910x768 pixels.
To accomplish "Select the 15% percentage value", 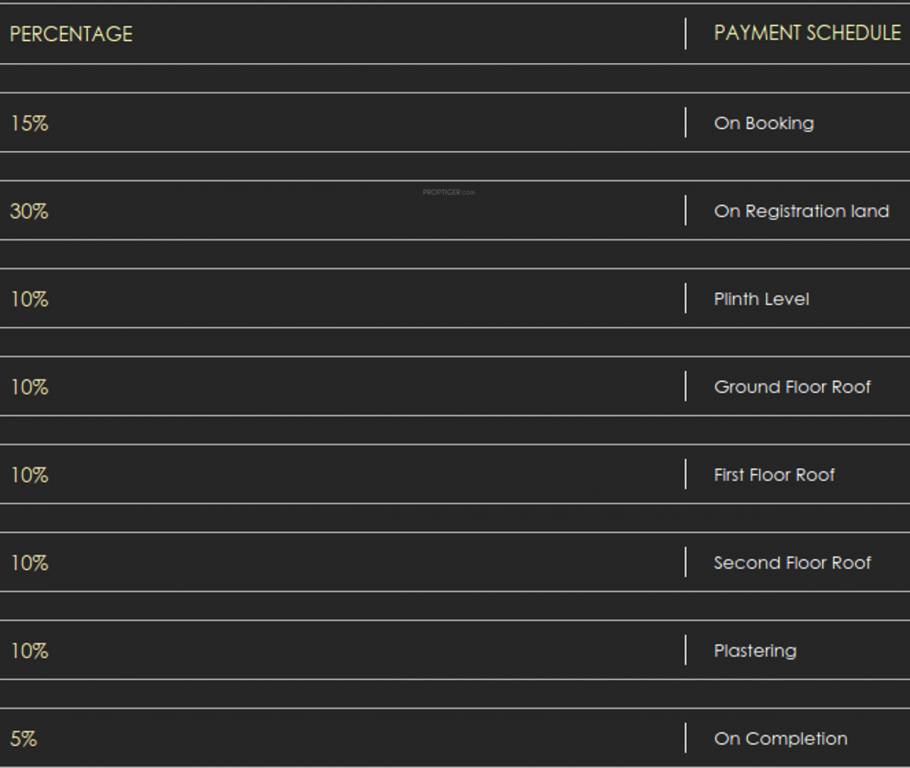I will coord(30,123).
